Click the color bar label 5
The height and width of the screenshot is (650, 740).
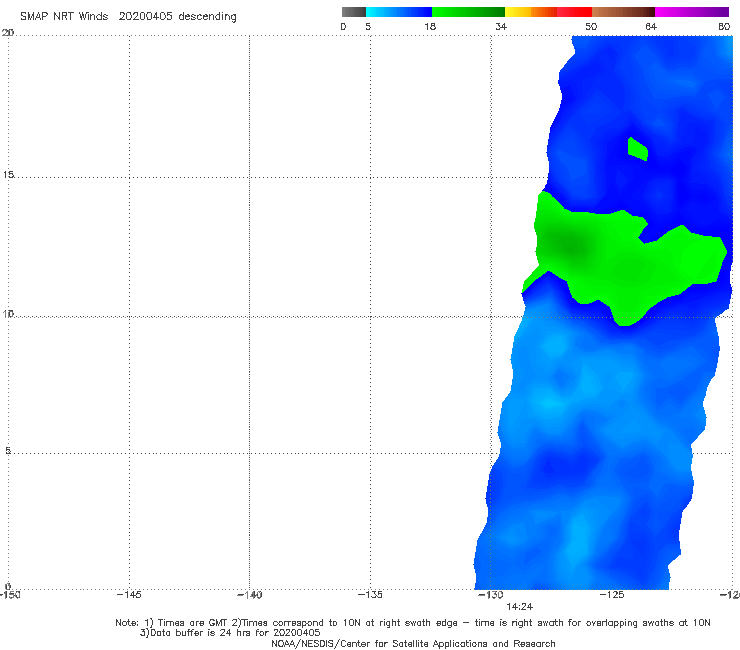(x=368, y=26)
